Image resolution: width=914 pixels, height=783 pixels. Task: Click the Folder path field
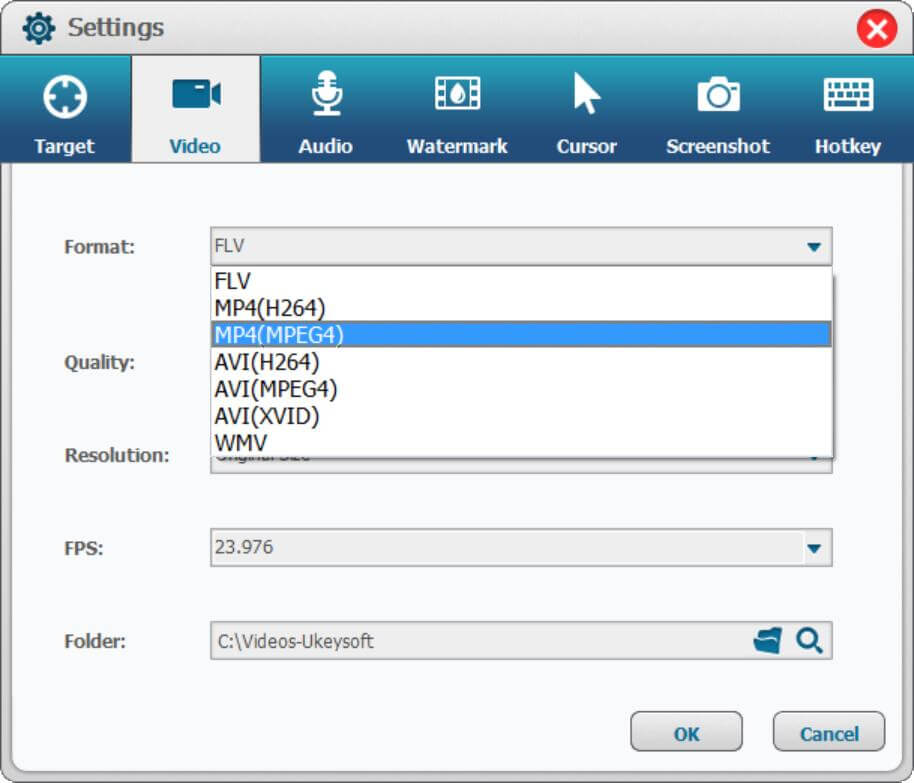point(478,641)
